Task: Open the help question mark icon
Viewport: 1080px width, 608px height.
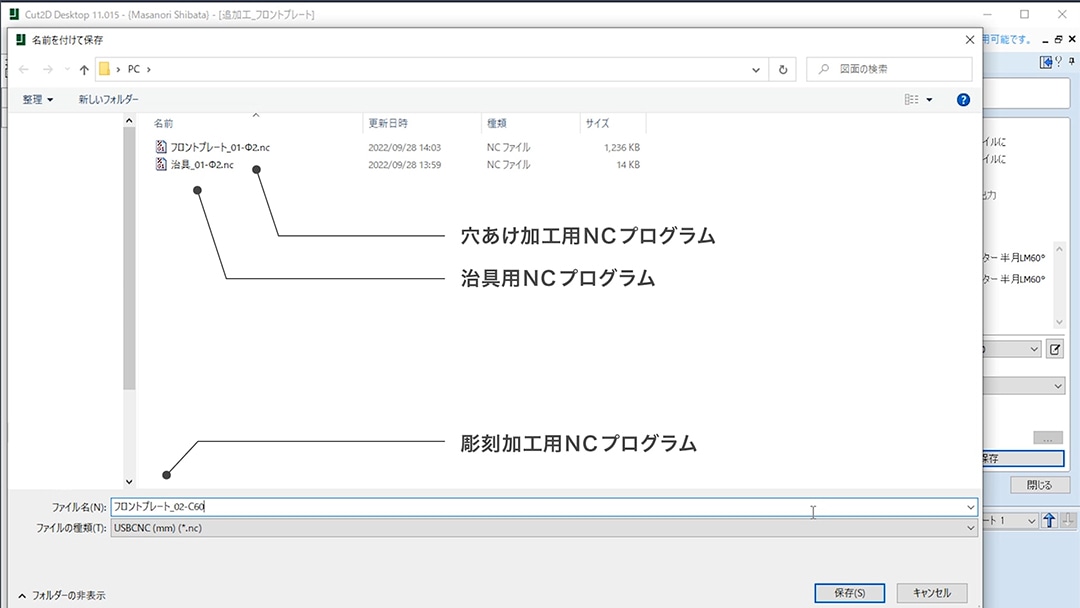Action: click(963, 100)
